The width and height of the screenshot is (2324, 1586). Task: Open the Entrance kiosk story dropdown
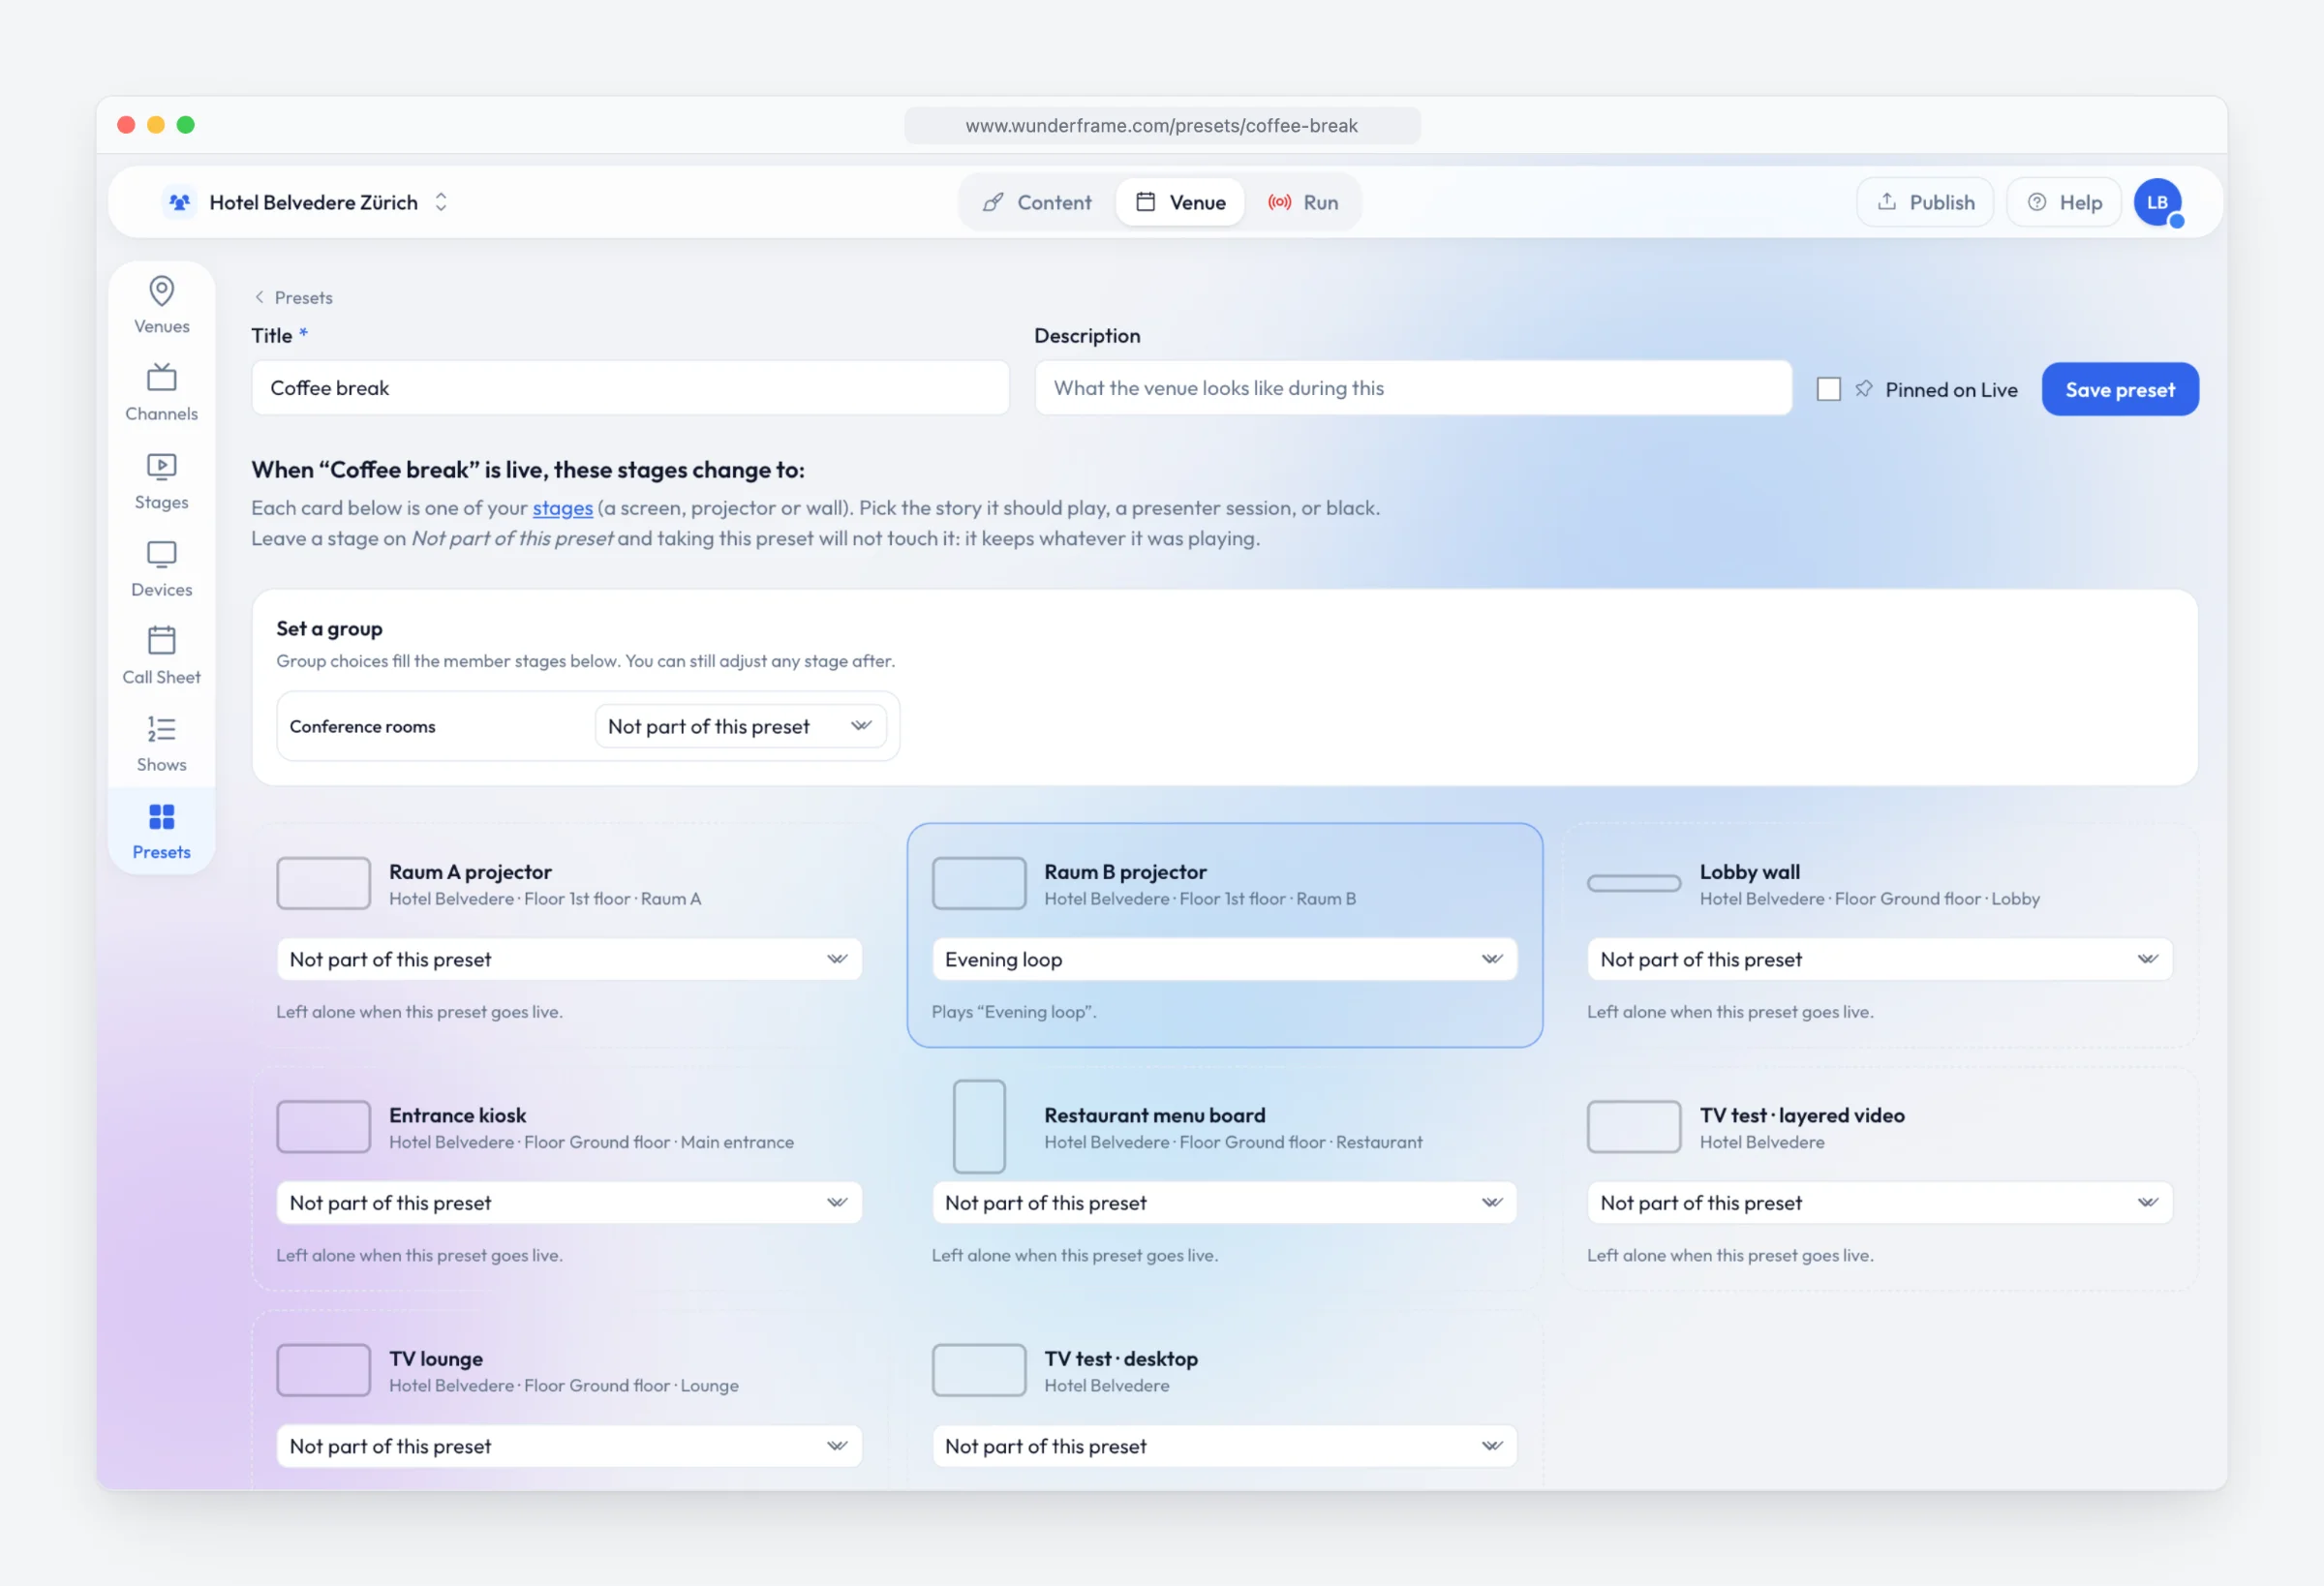(x=569, y=1203)
